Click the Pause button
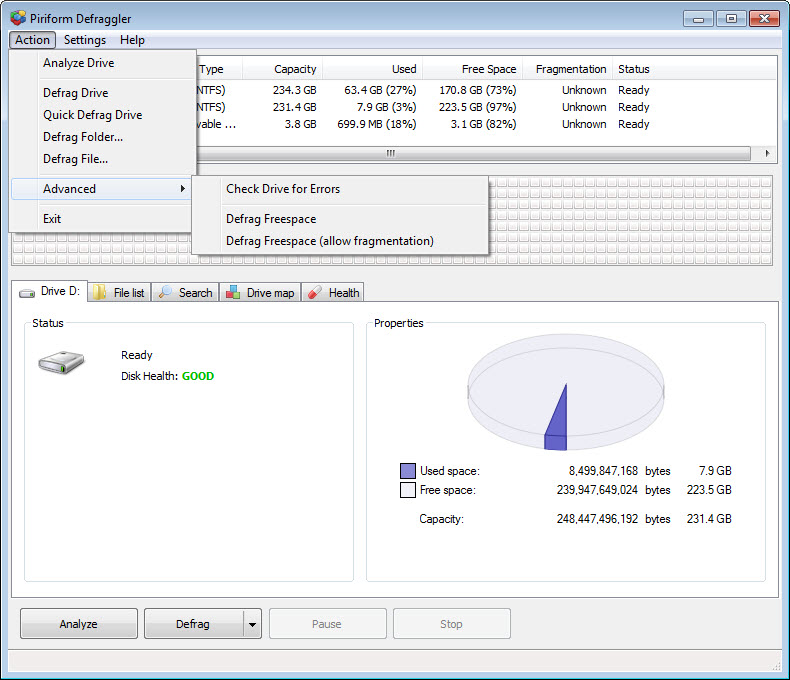 [327, 624]
